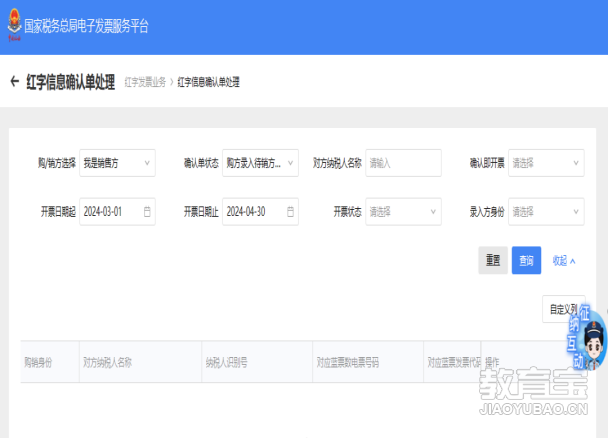Image resolution: width=609 pixels, height=438 pixels.
Task: Click the 购销身份 column header
Action: coord(50,362)
